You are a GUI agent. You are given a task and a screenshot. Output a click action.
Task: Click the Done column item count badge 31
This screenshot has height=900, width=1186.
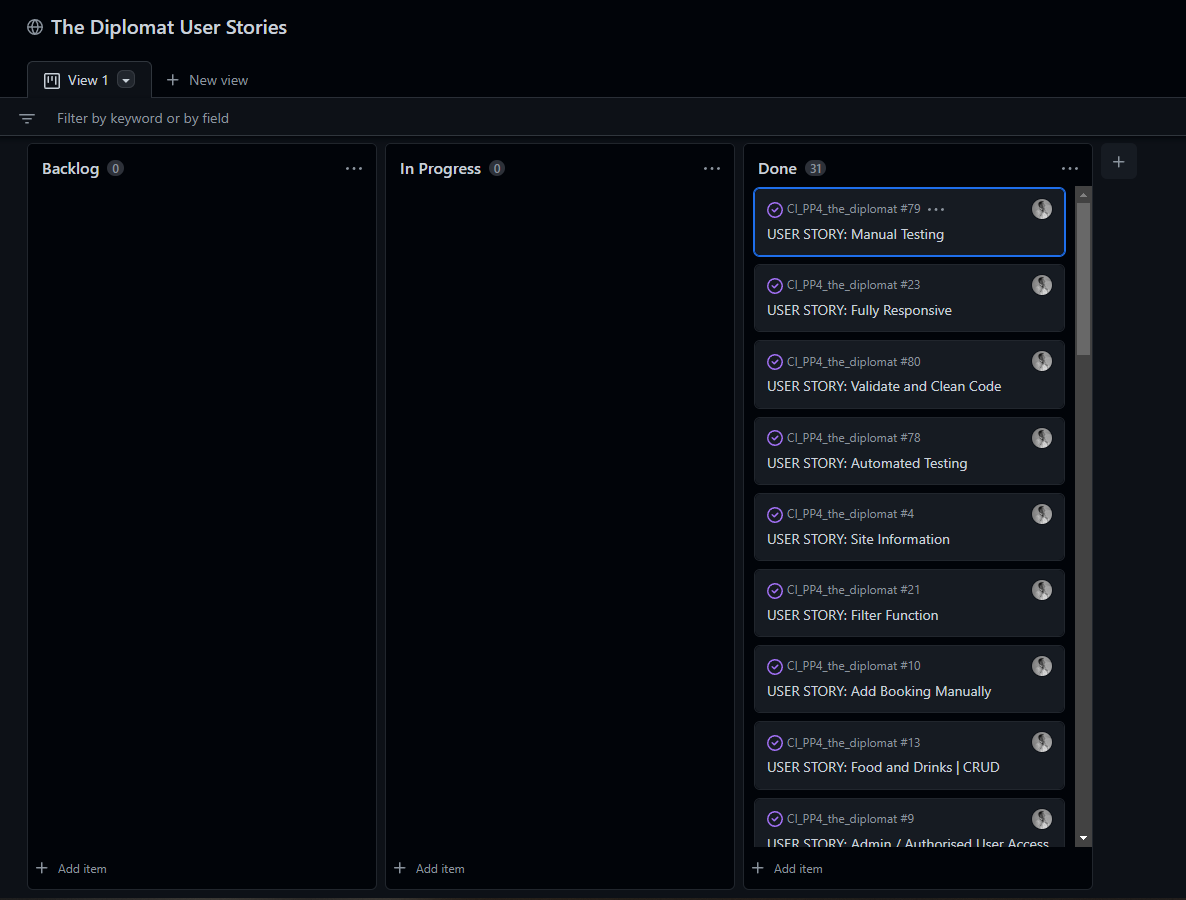[815, 169]
